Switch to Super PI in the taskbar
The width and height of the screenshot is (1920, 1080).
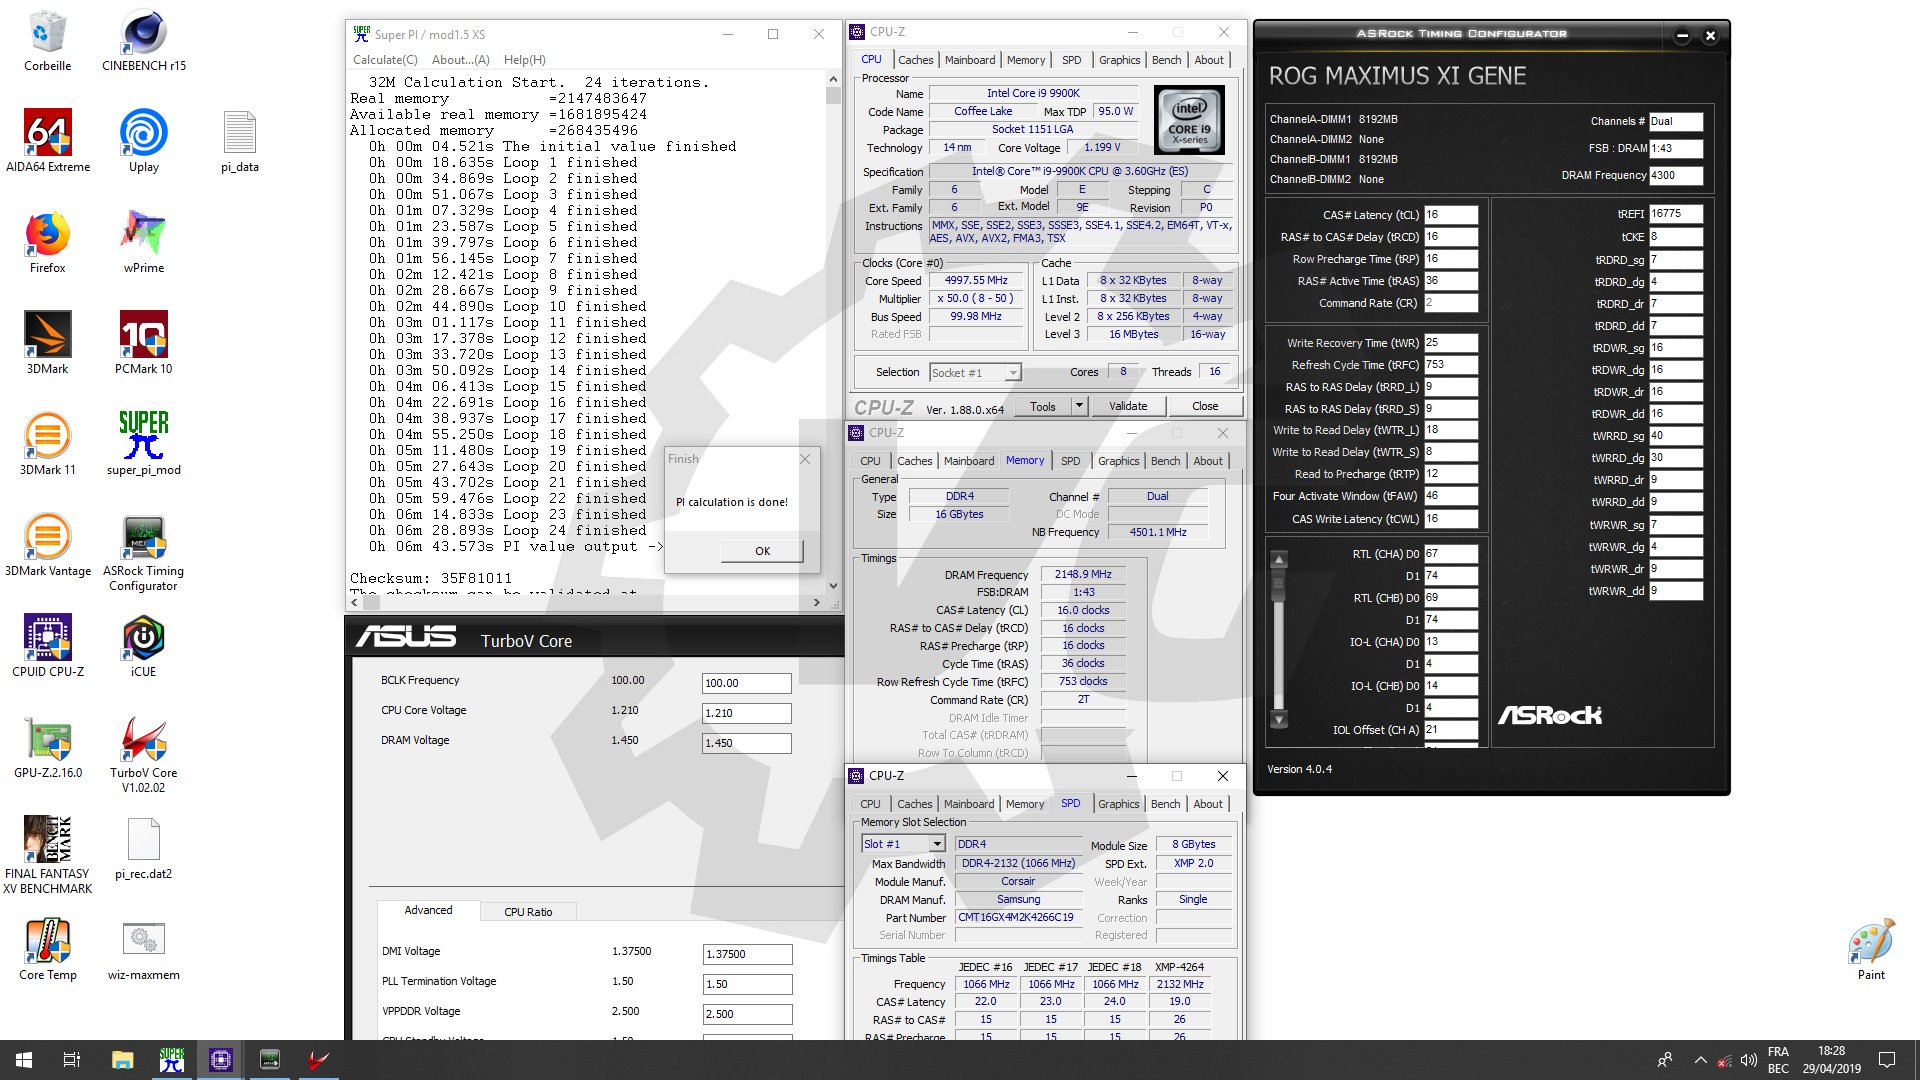point(172,1060)
